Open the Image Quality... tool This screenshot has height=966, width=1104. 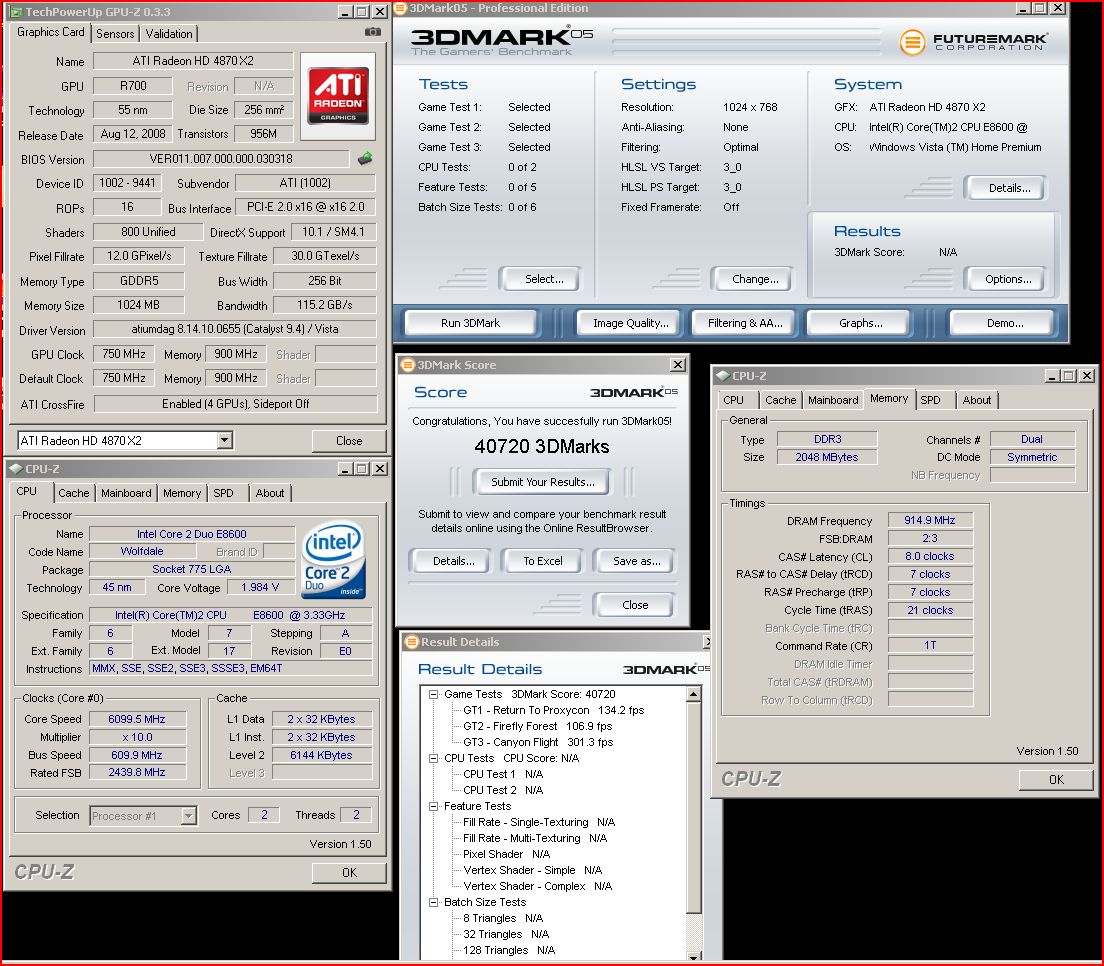click(631, 323)
